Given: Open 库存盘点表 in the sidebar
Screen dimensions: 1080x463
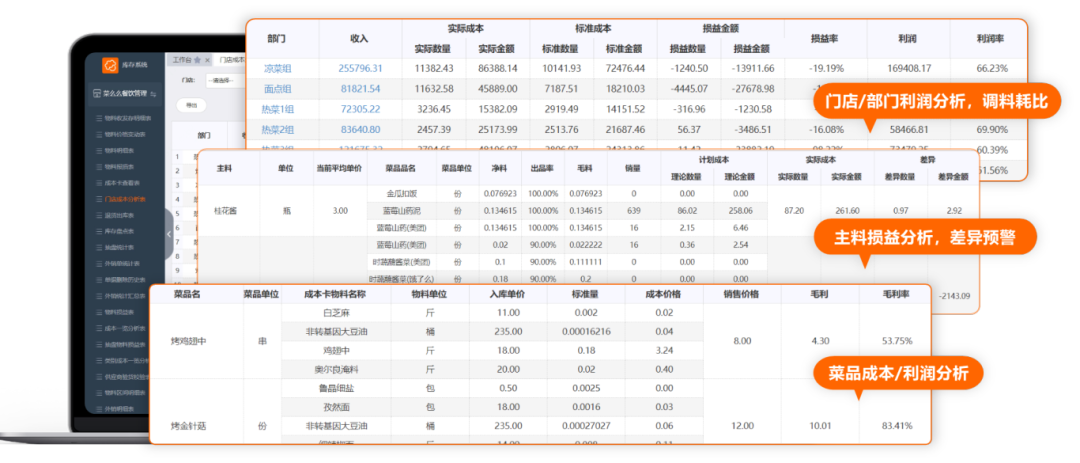Looking at the screenshot, I should point(120,231).
